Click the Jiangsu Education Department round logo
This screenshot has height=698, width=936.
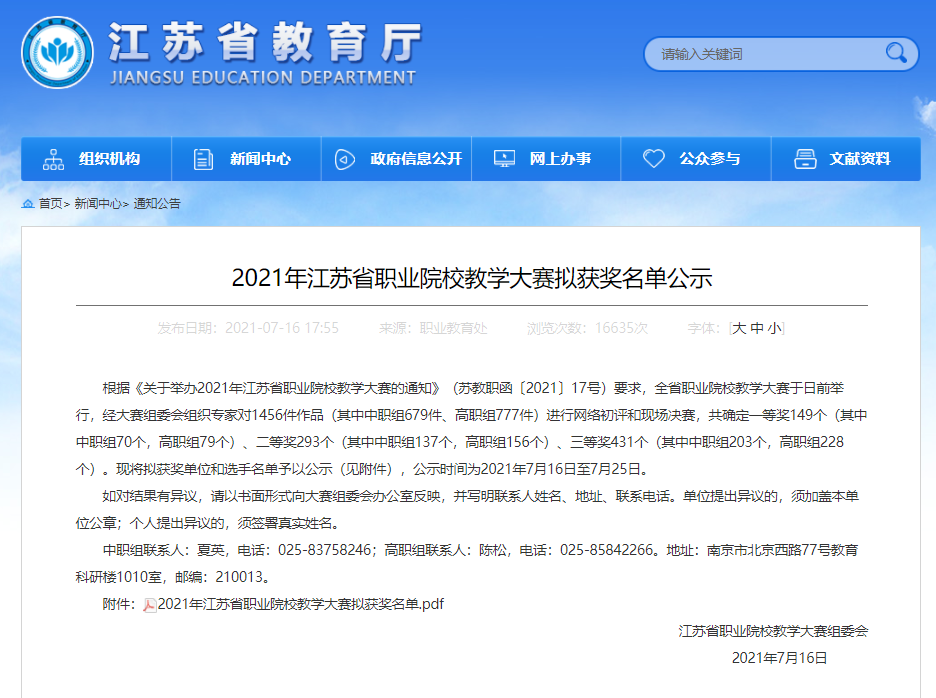(57, 53)
